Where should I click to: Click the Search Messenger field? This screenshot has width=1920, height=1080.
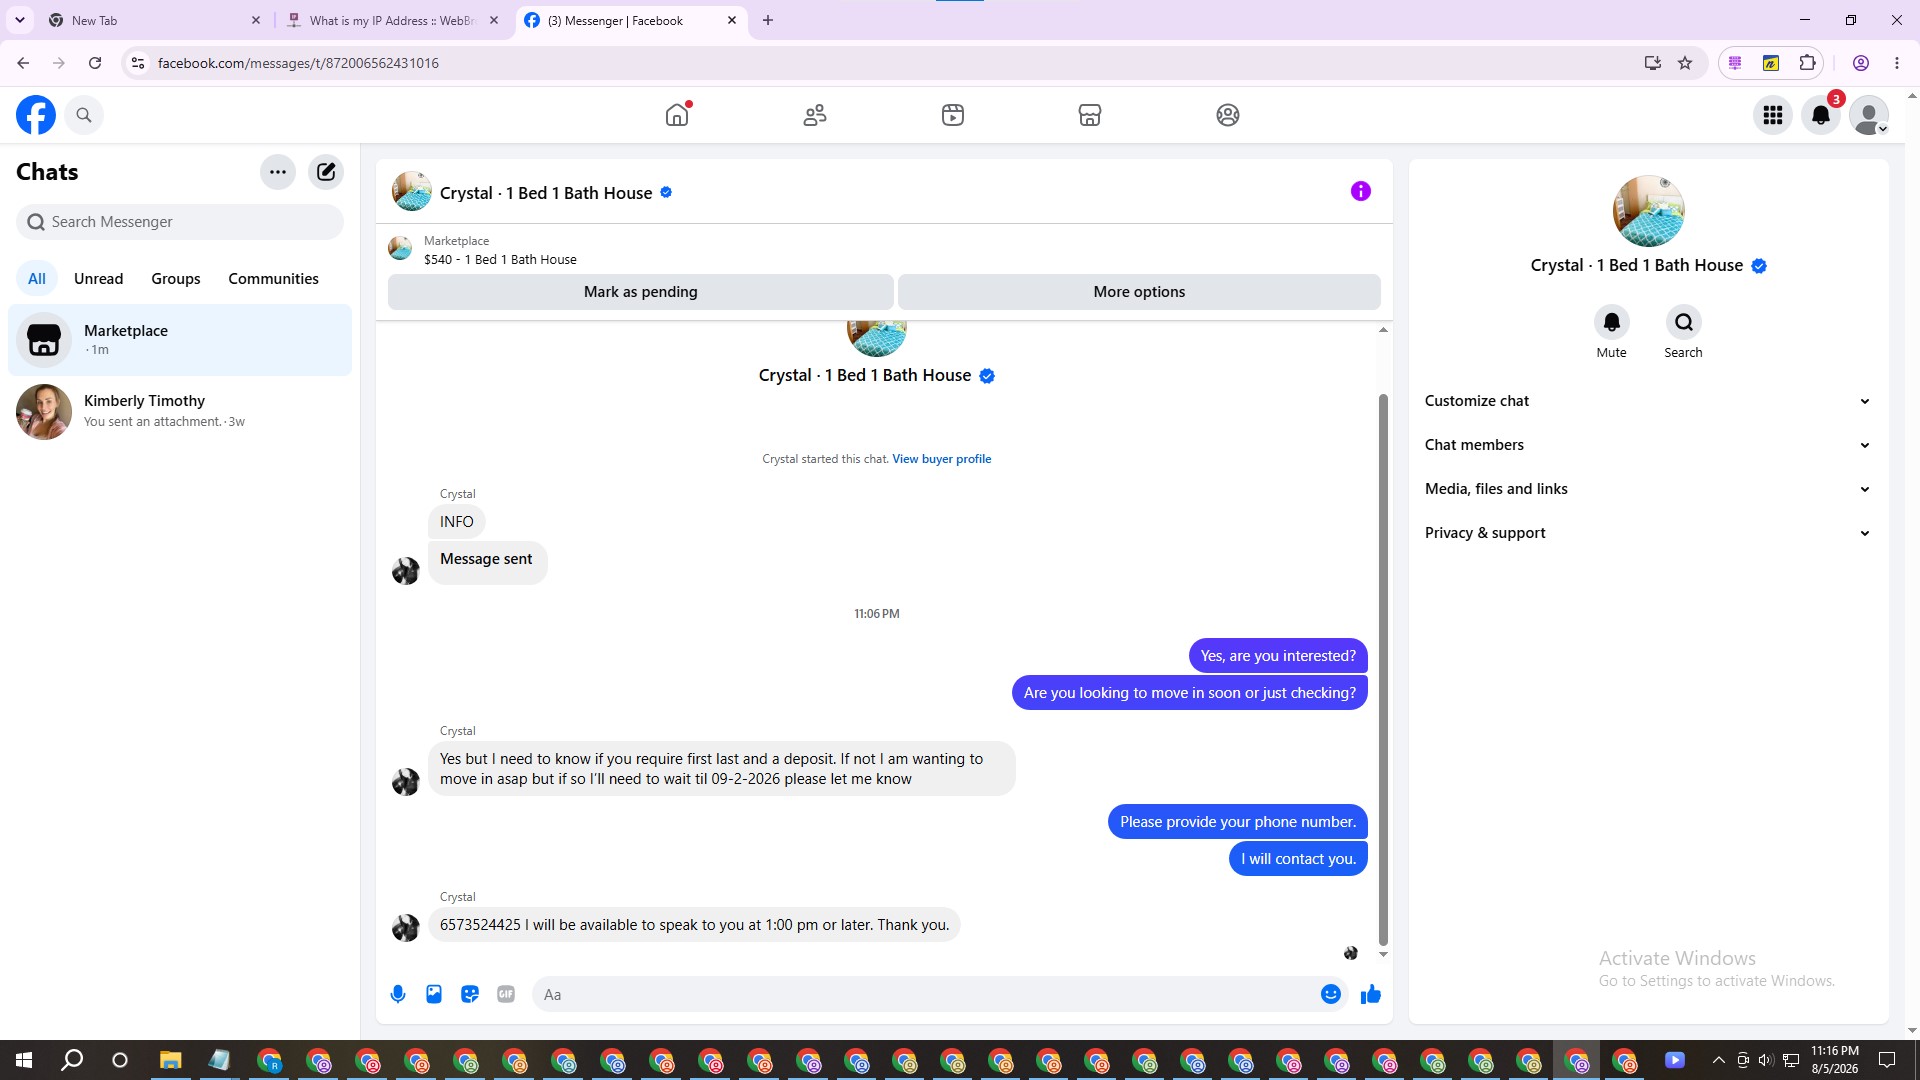[180, 222]
